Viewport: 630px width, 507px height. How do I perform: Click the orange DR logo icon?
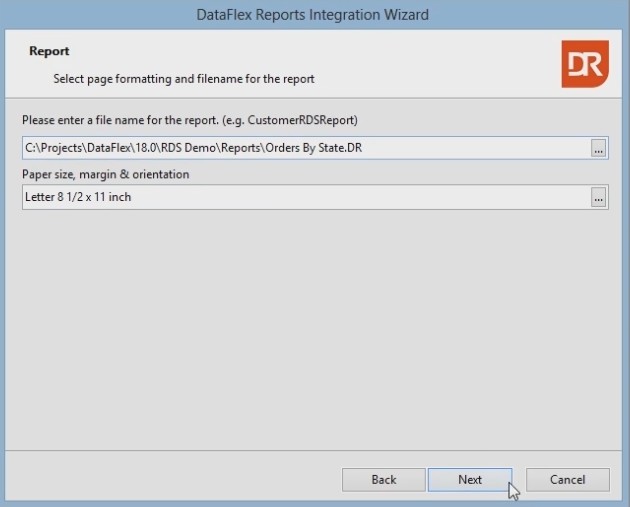(583, 64)
